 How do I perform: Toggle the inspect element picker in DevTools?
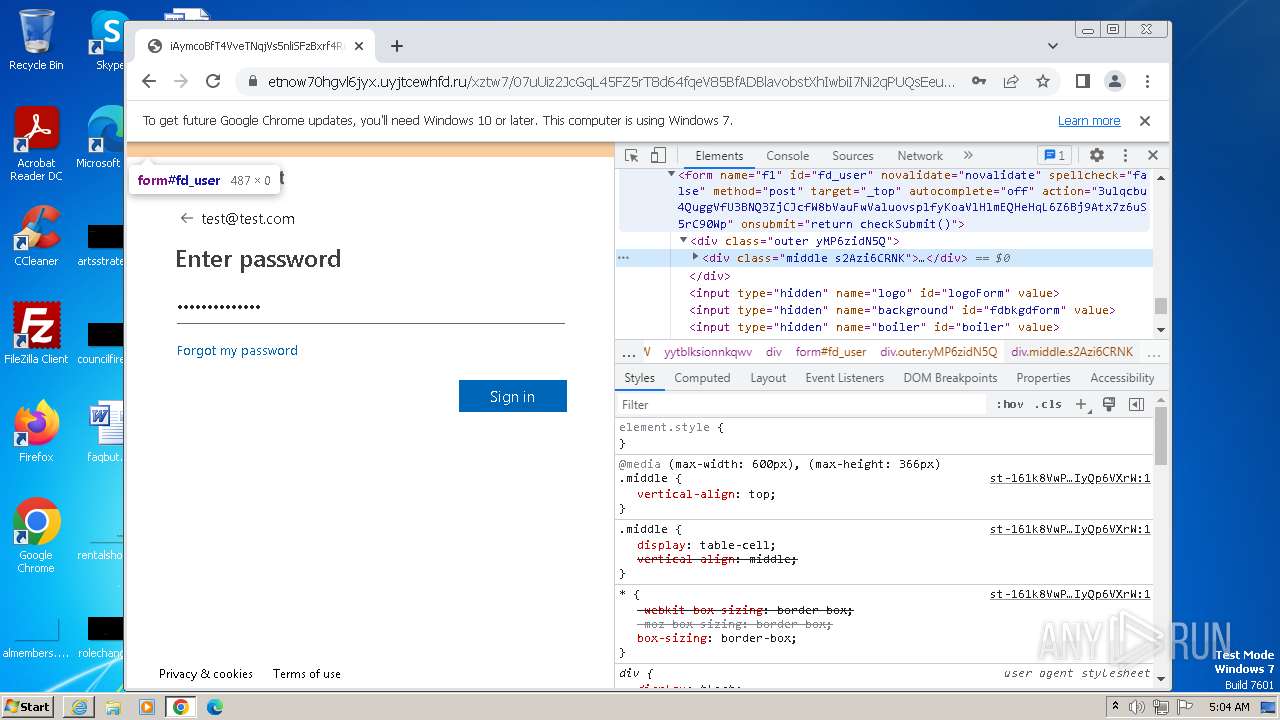(631, 155)
